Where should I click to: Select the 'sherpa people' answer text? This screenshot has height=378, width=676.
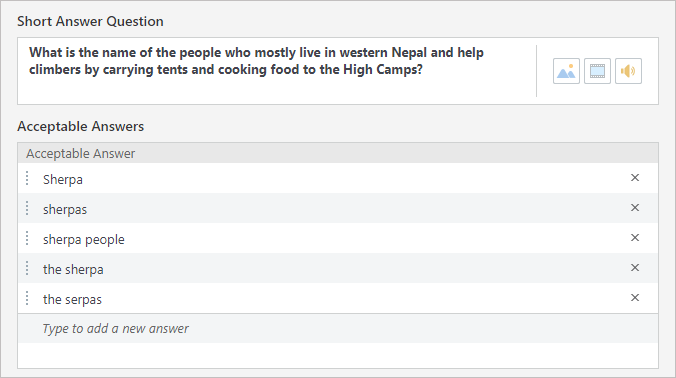click(84, 240)
